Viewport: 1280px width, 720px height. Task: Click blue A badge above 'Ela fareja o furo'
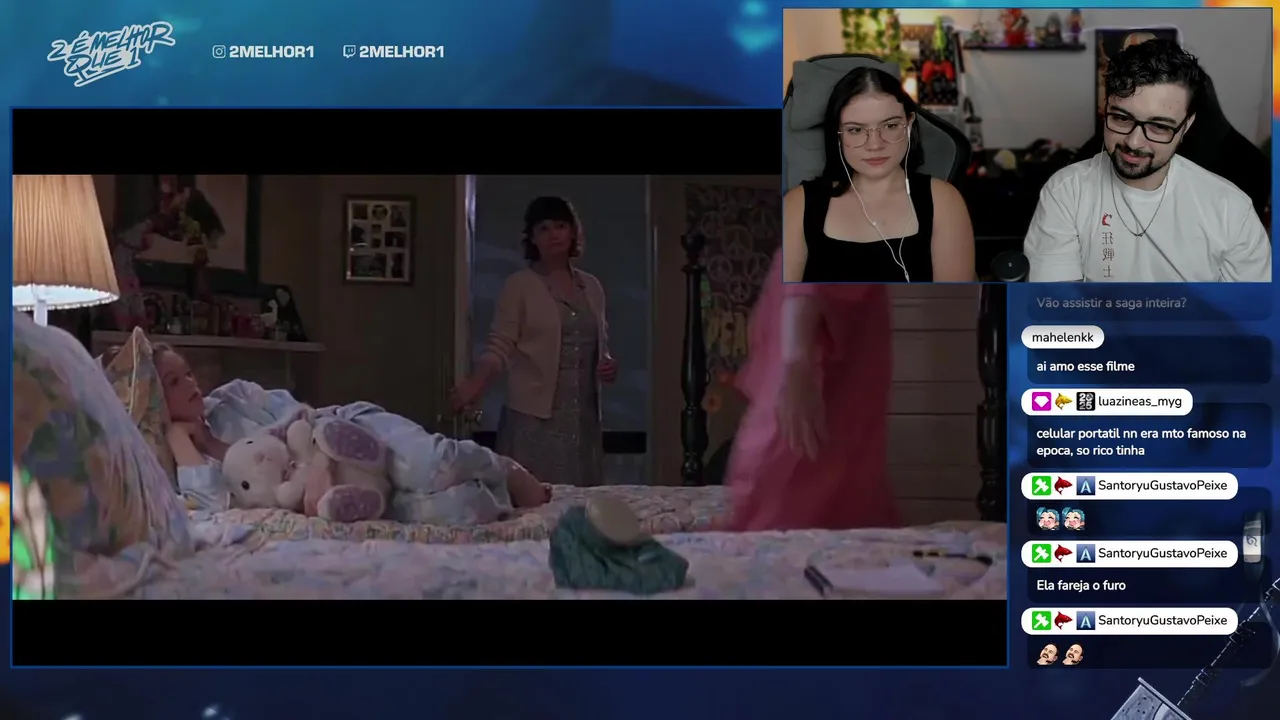(1085, 554)
